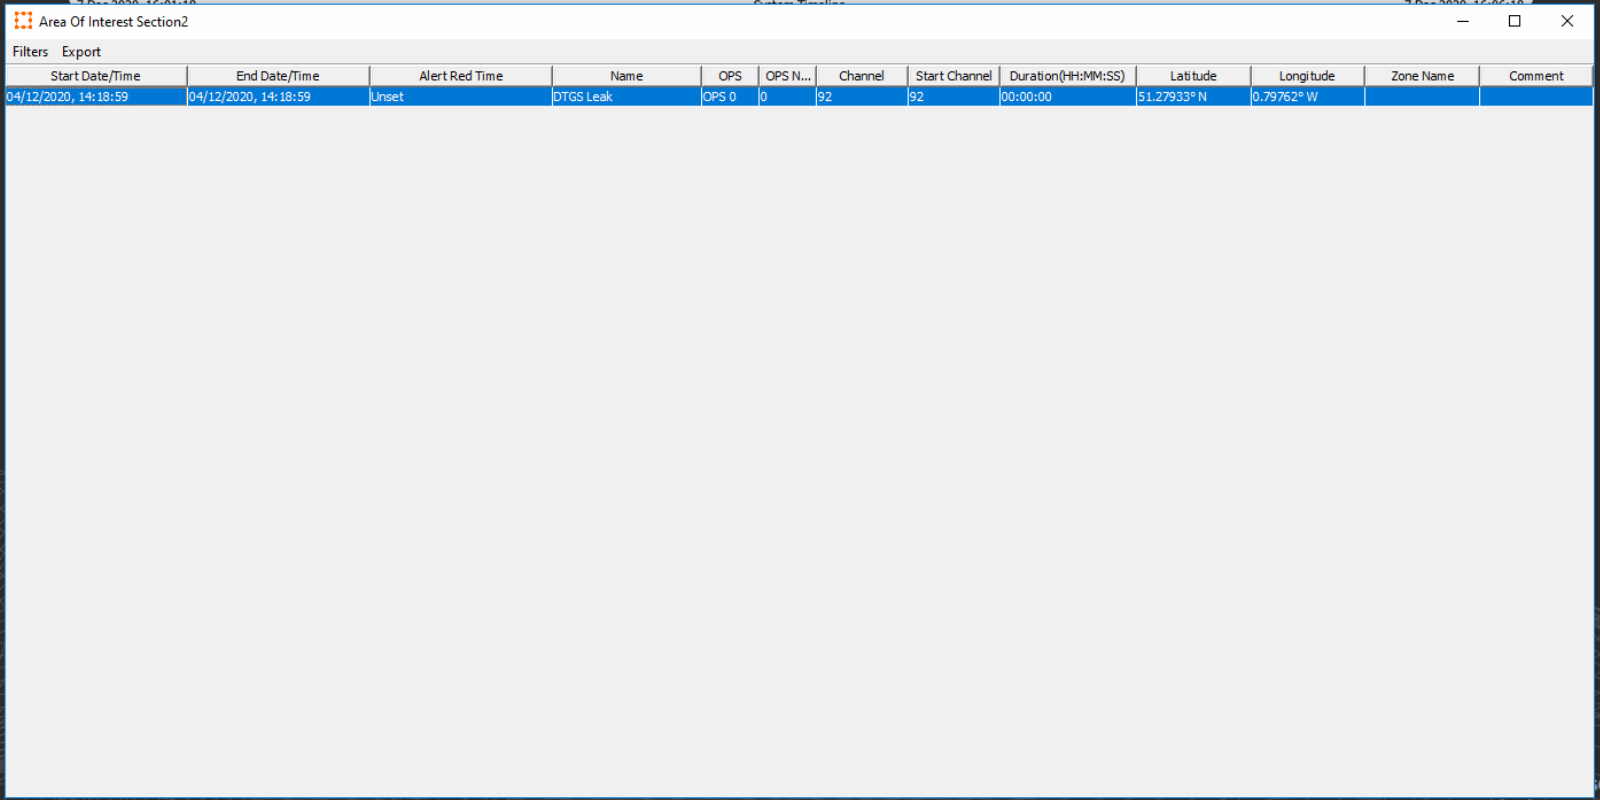Click the OPS column header
Image resolution: width=1600 pixels, height=800 pixels.
pos(730,76)
